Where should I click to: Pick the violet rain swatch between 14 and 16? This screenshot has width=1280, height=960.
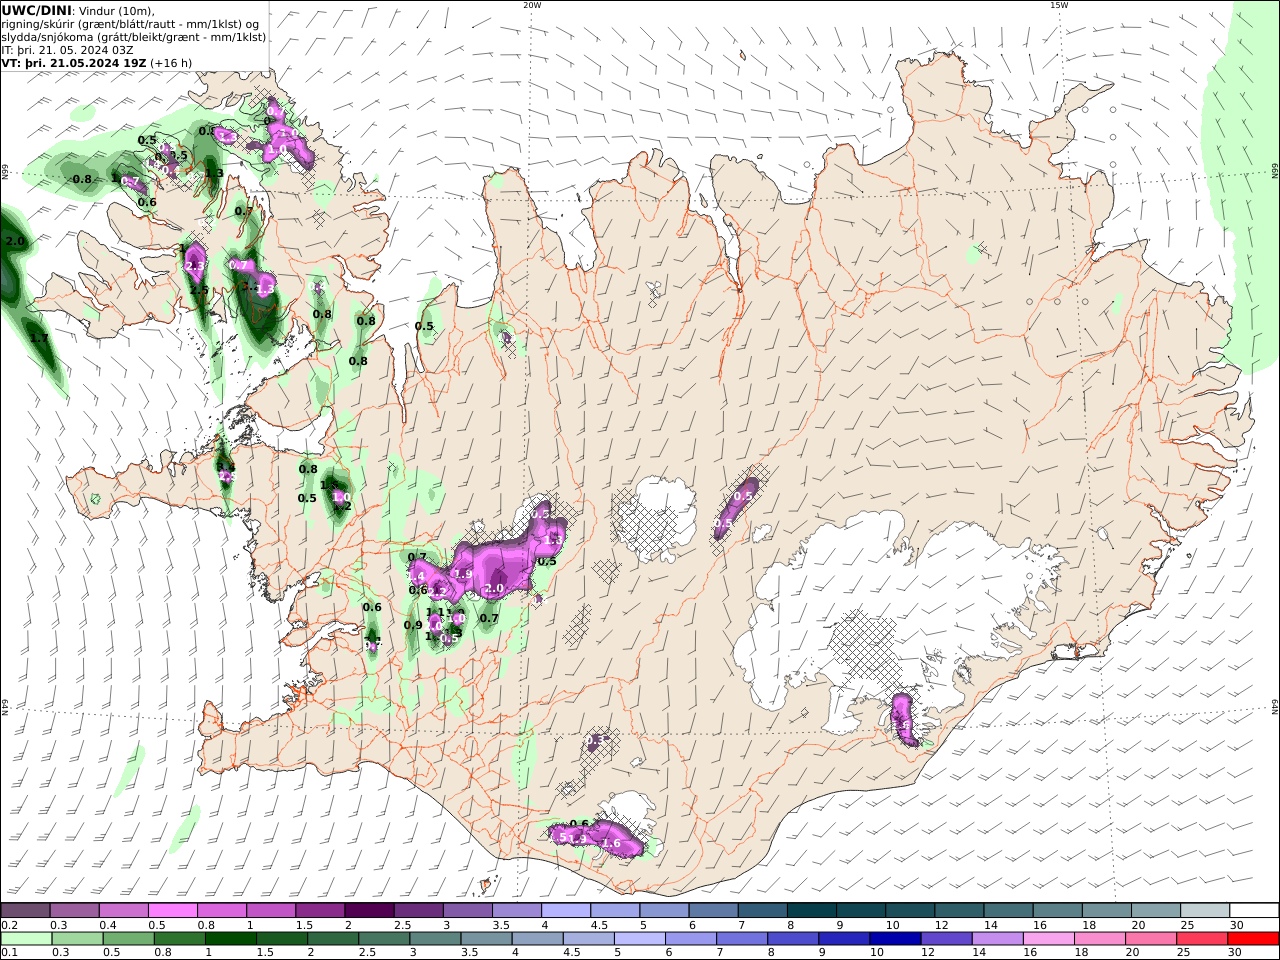pyautogui.click(x=998, y=939)
